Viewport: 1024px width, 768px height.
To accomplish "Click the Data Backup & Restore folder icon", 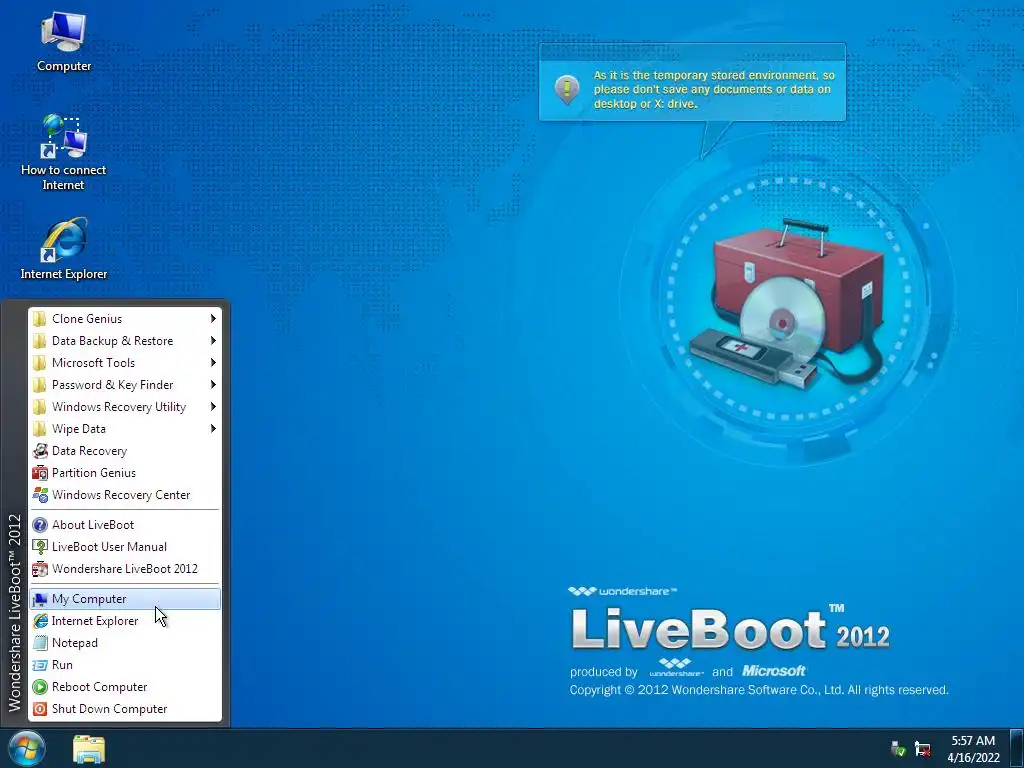I will pos(40,341).
